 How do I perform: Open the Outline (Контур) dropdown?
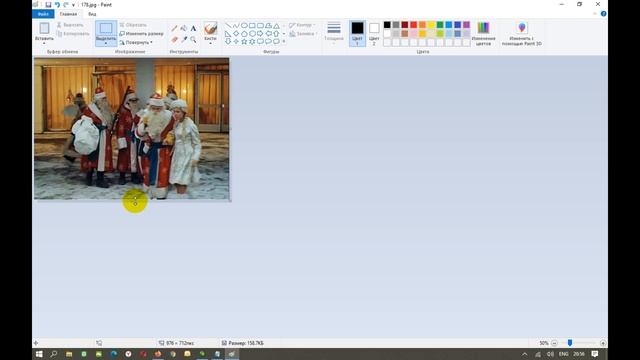(x=302, y=25)
